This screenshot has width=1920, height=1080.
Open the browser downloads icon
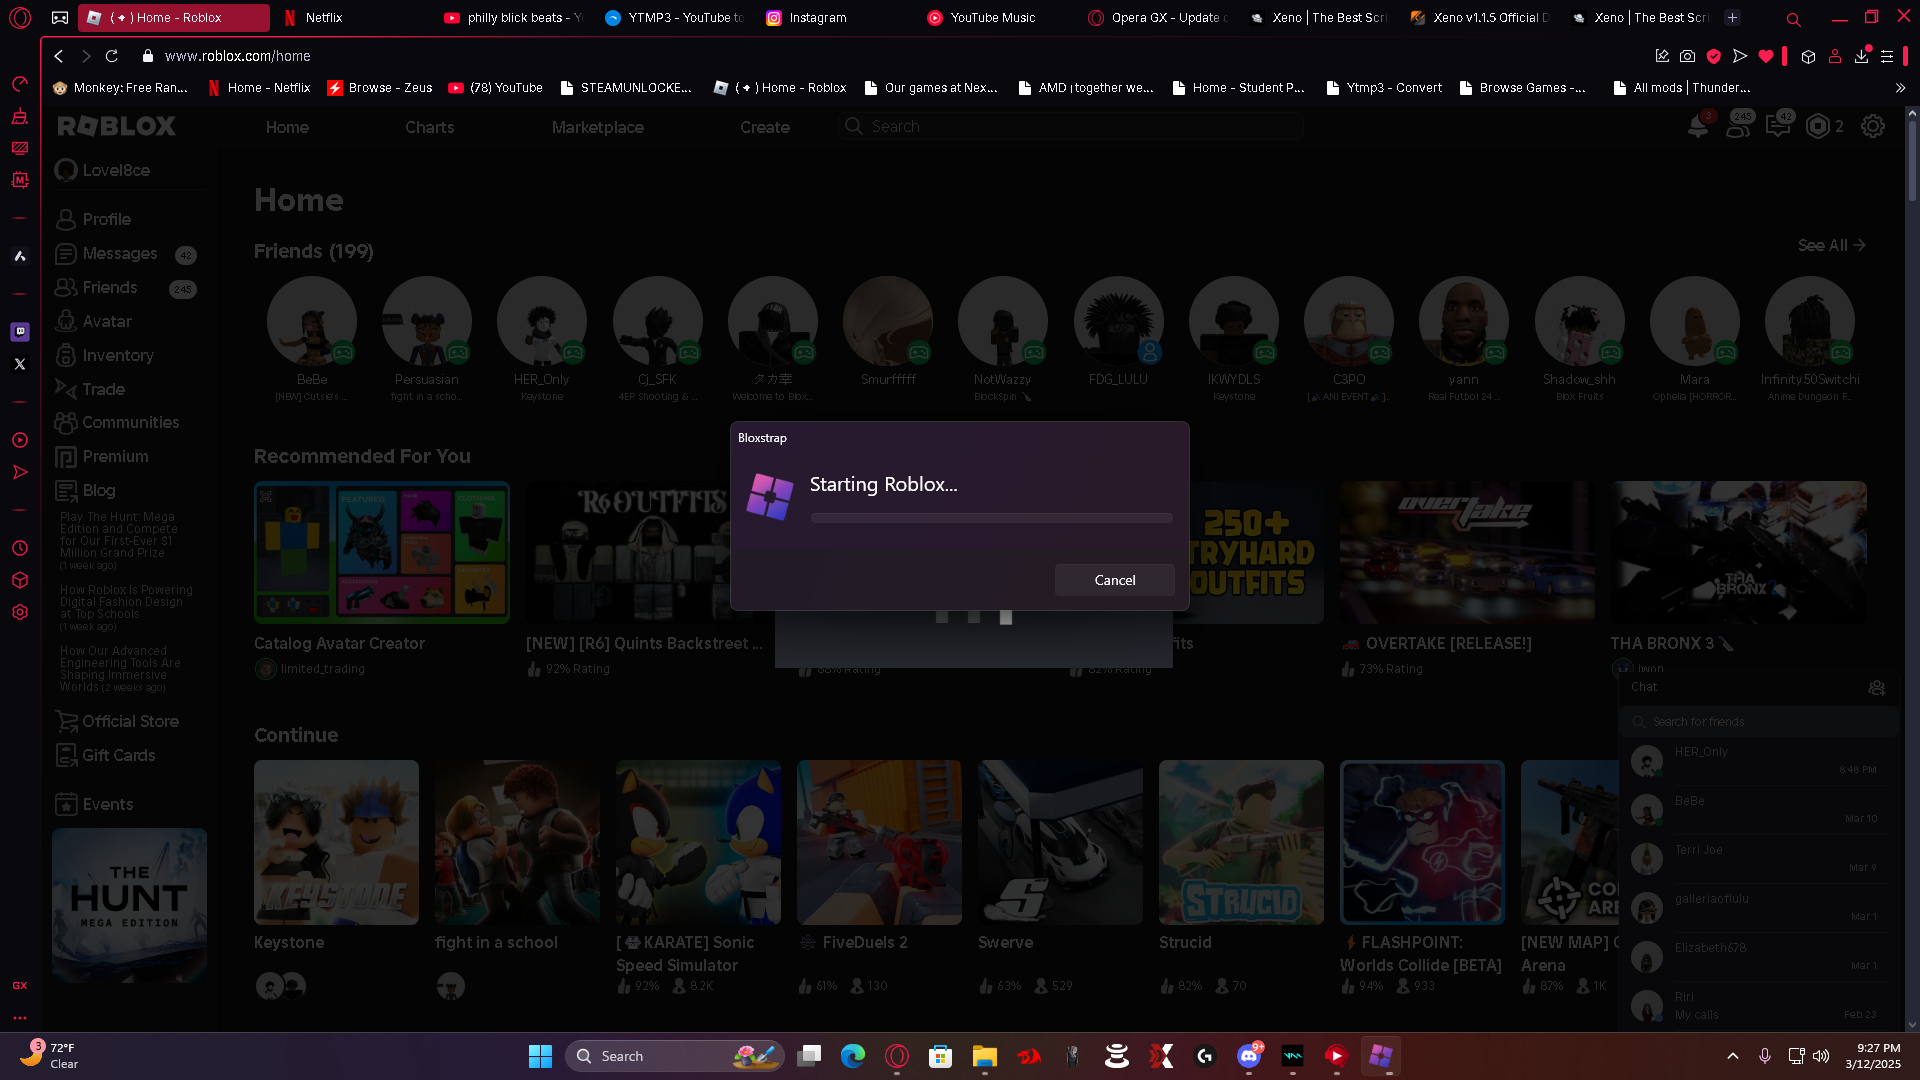[x=1861, y=56]
